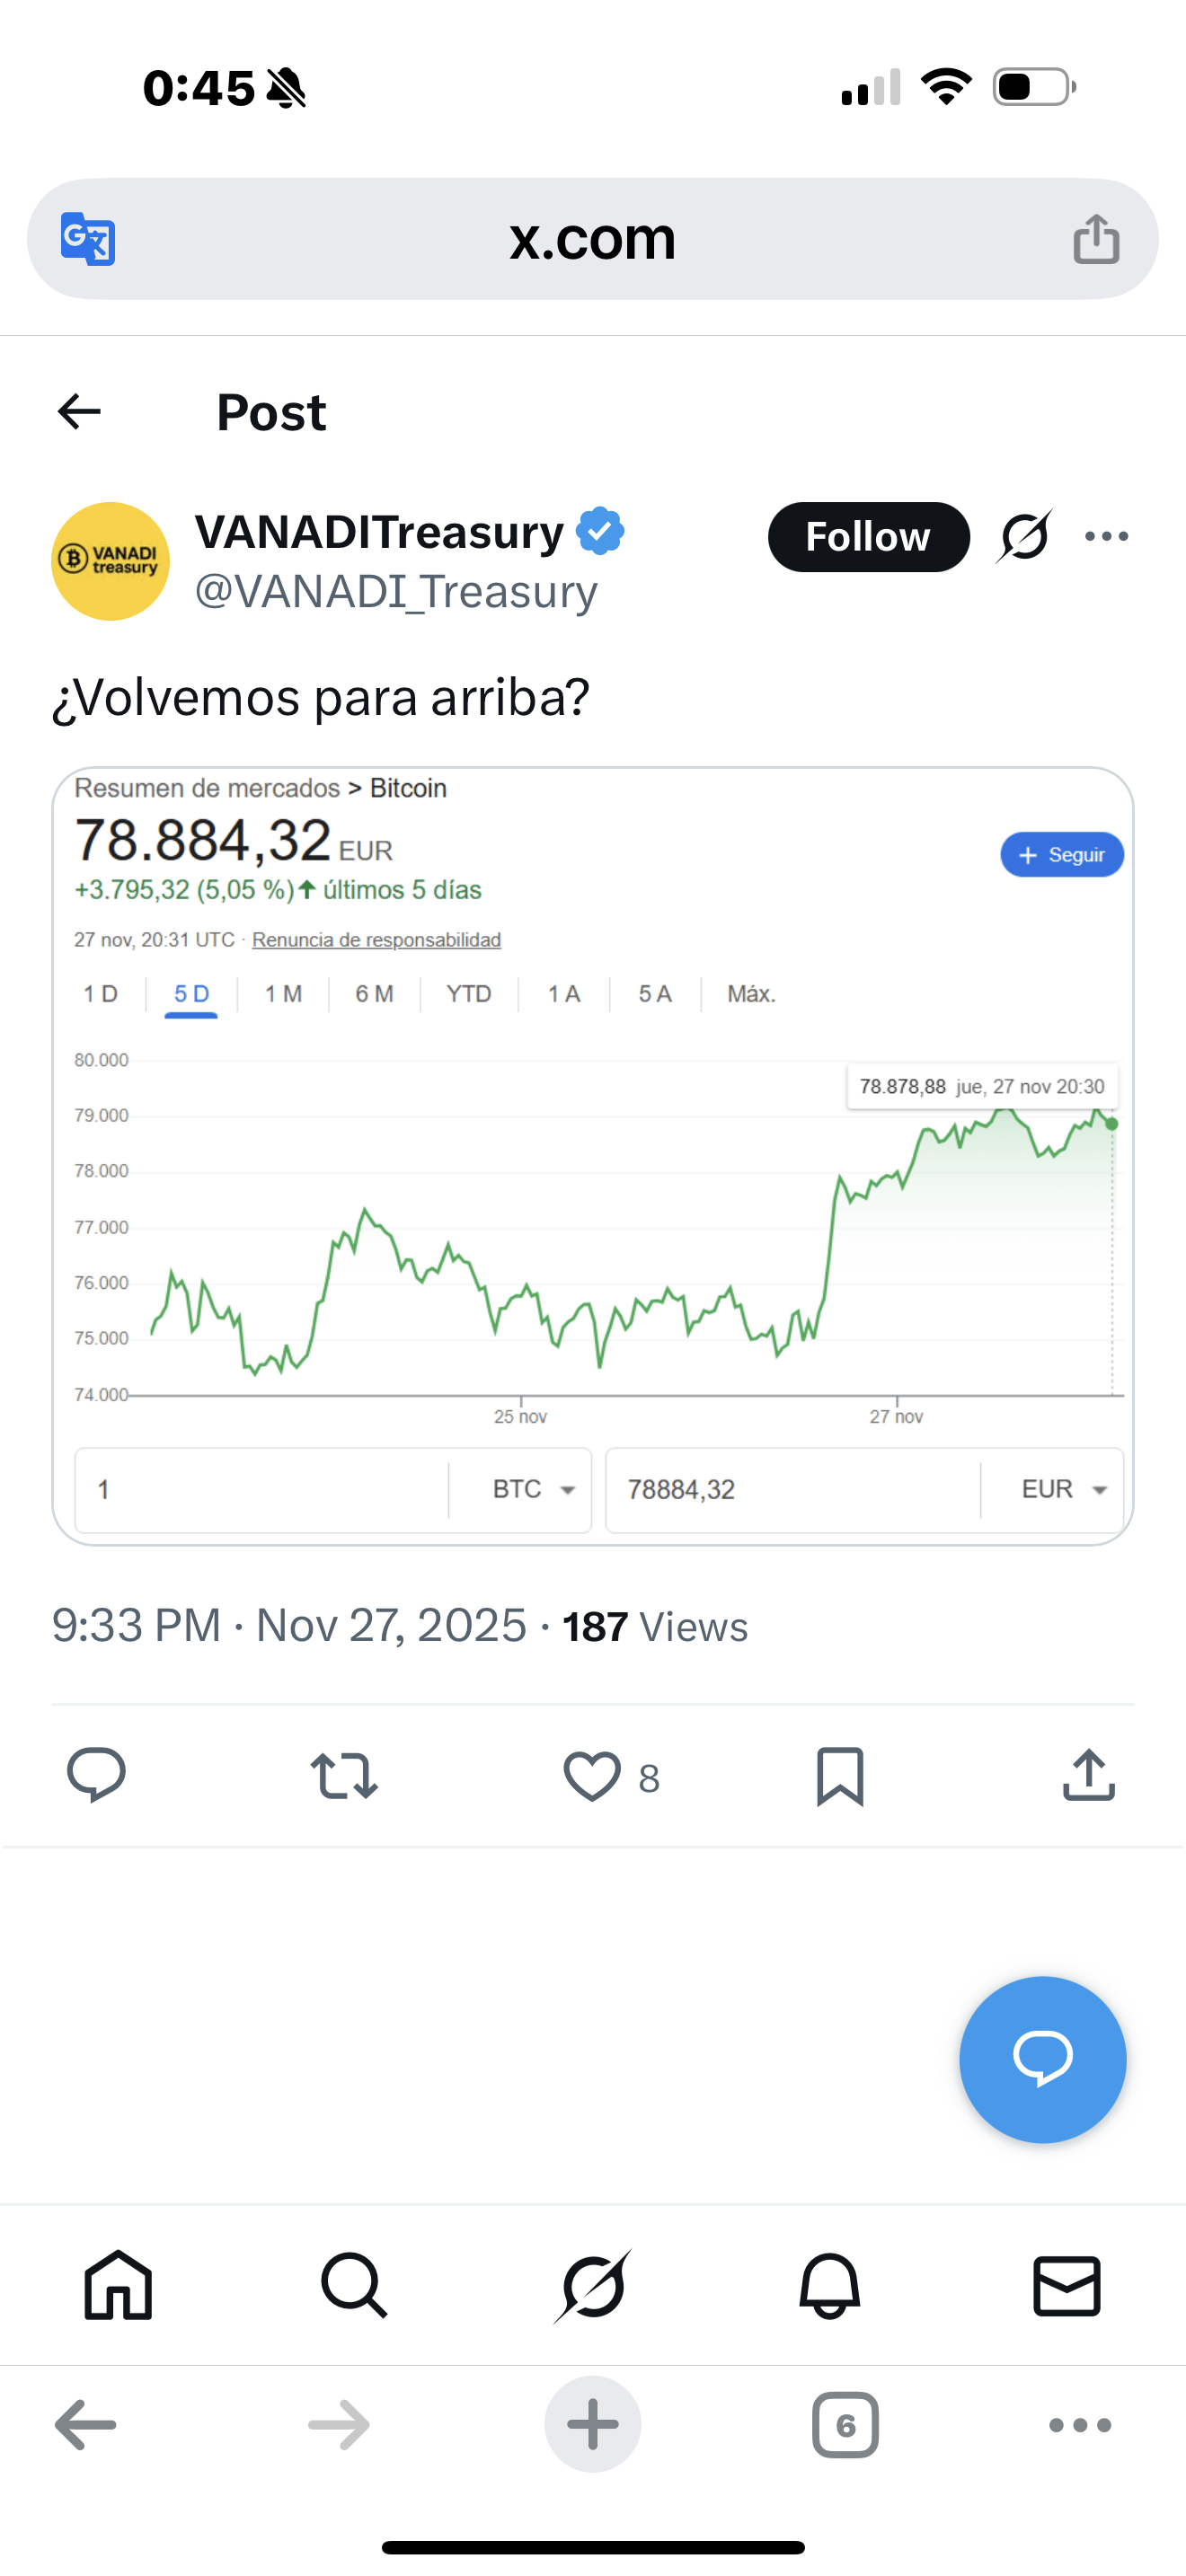Tap the Google Translate icon in address bar
The height and width of the screenshot is (2576, 1186).
point(88,239)
